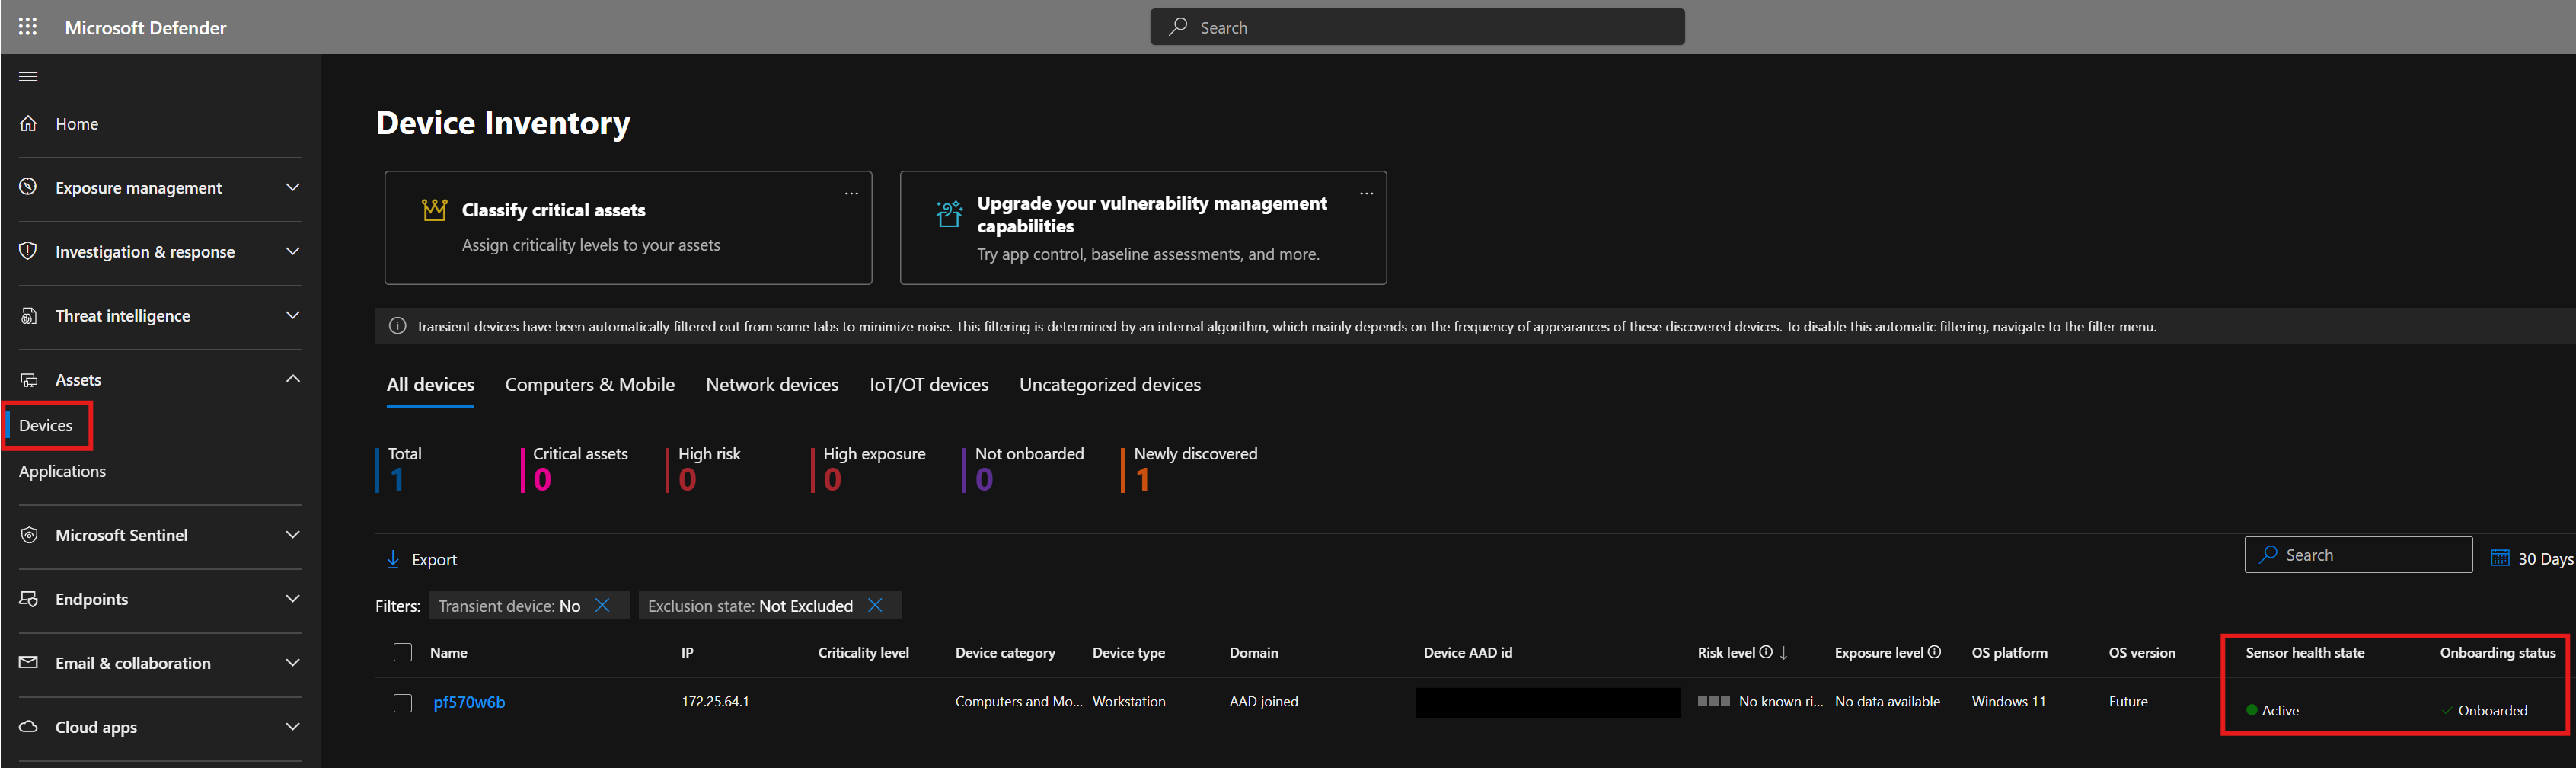The width and height of the screenshot is (2576, 768).
Task: Check the box for device pf570w6b
Action: click(x=403, y=703)
